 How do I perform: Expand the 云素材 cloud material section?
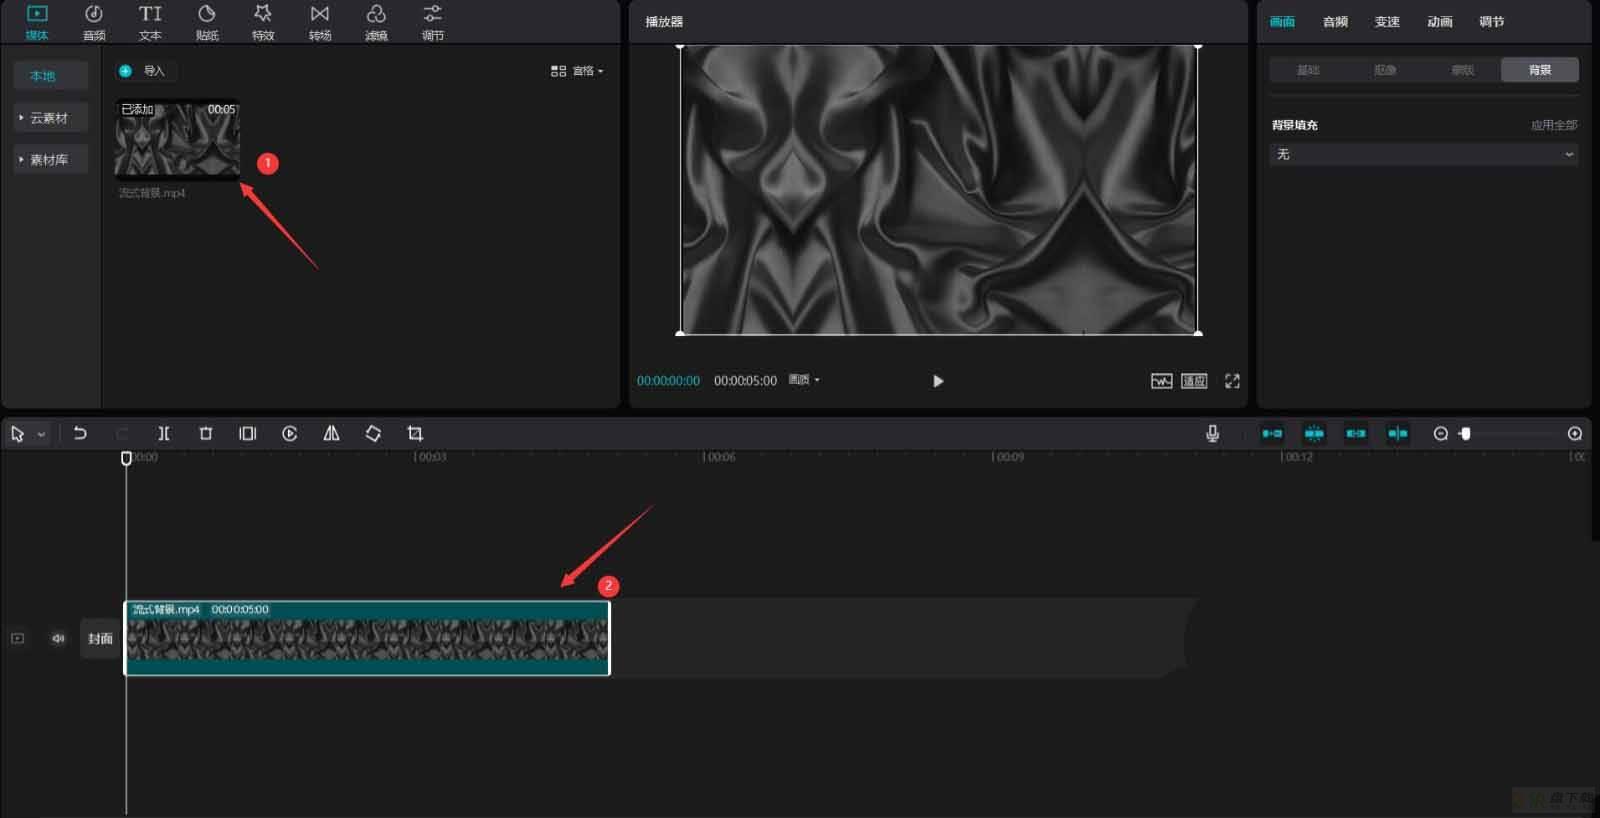click(51, 118)
